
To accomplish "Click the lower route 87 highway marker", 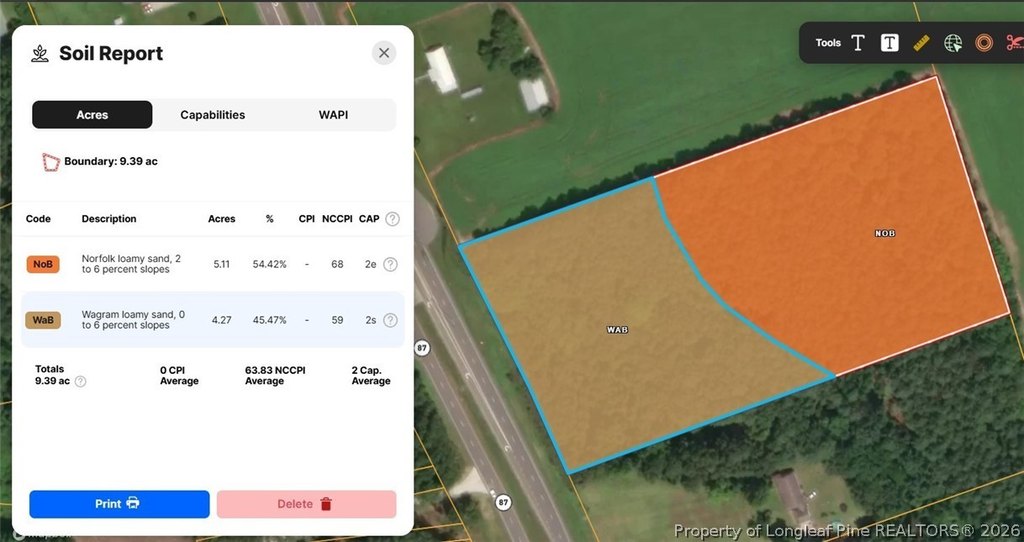I will point(503,502).
